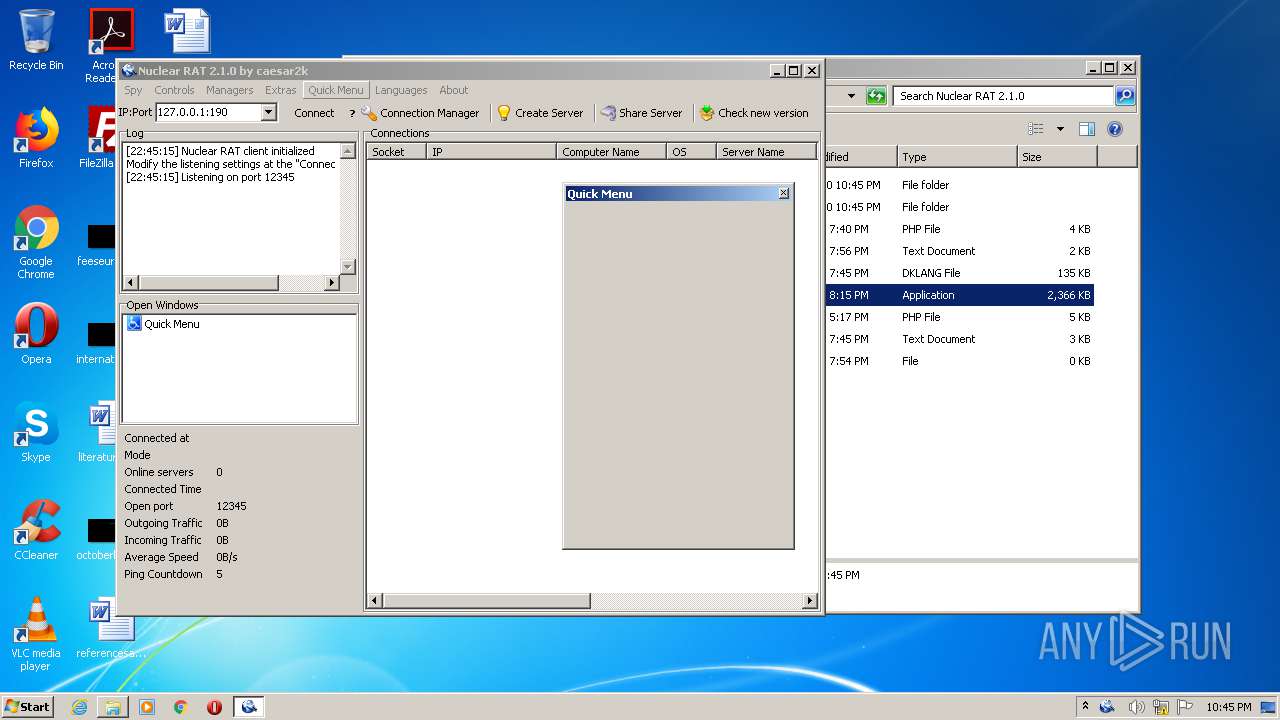Screen dimensions: 1280x720
Task: Open the Connection Manager
Action: point(420,113)
